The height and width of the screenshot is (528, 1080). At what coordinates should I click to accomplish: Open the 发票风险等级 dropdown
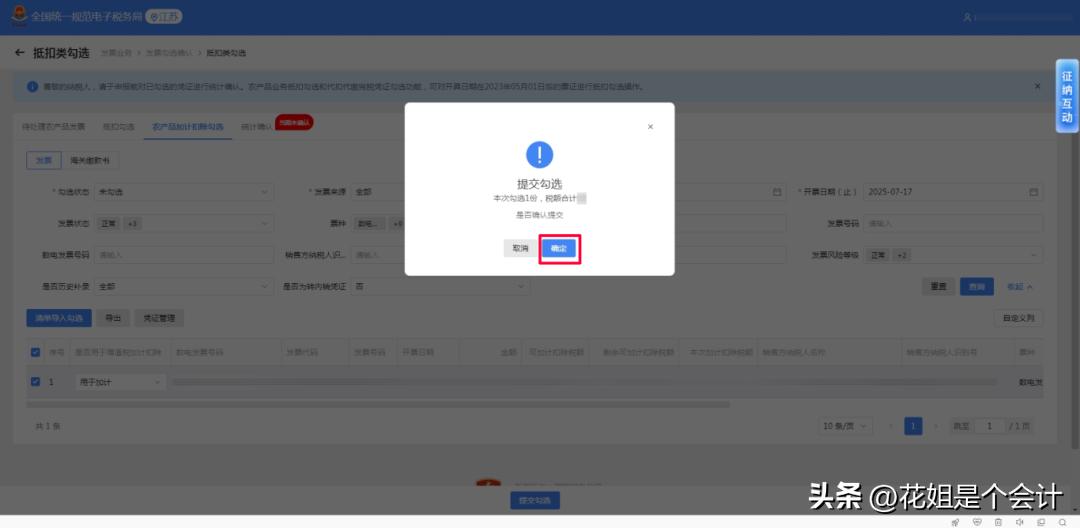coord(953,255)
